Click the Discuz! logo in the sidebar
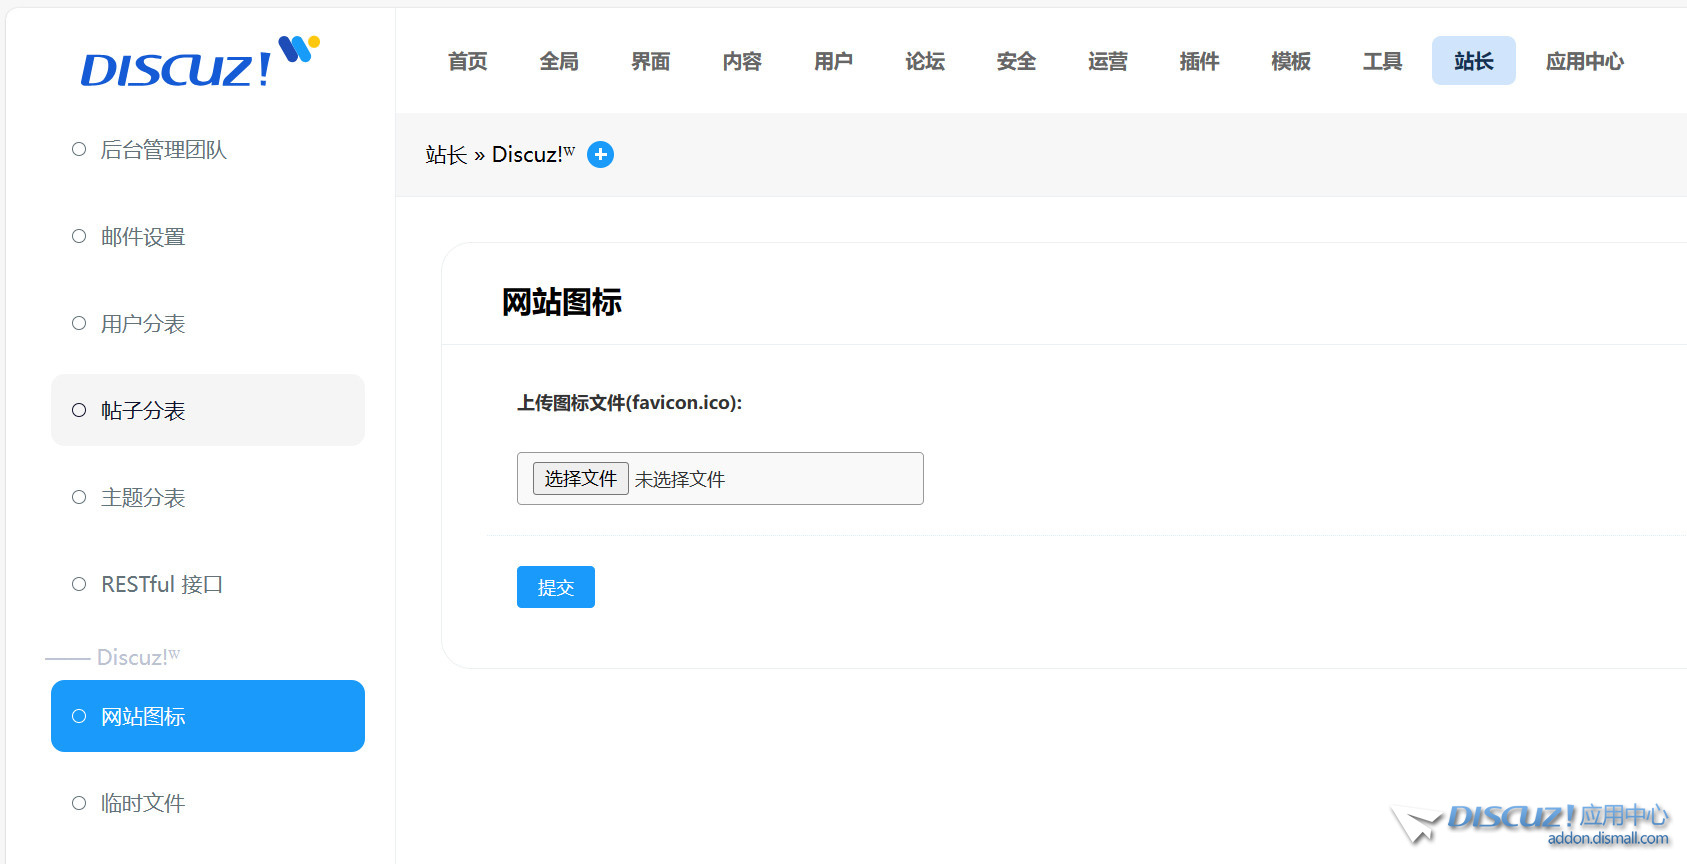This screenshot has width=1687, height=864. [198, 62]
